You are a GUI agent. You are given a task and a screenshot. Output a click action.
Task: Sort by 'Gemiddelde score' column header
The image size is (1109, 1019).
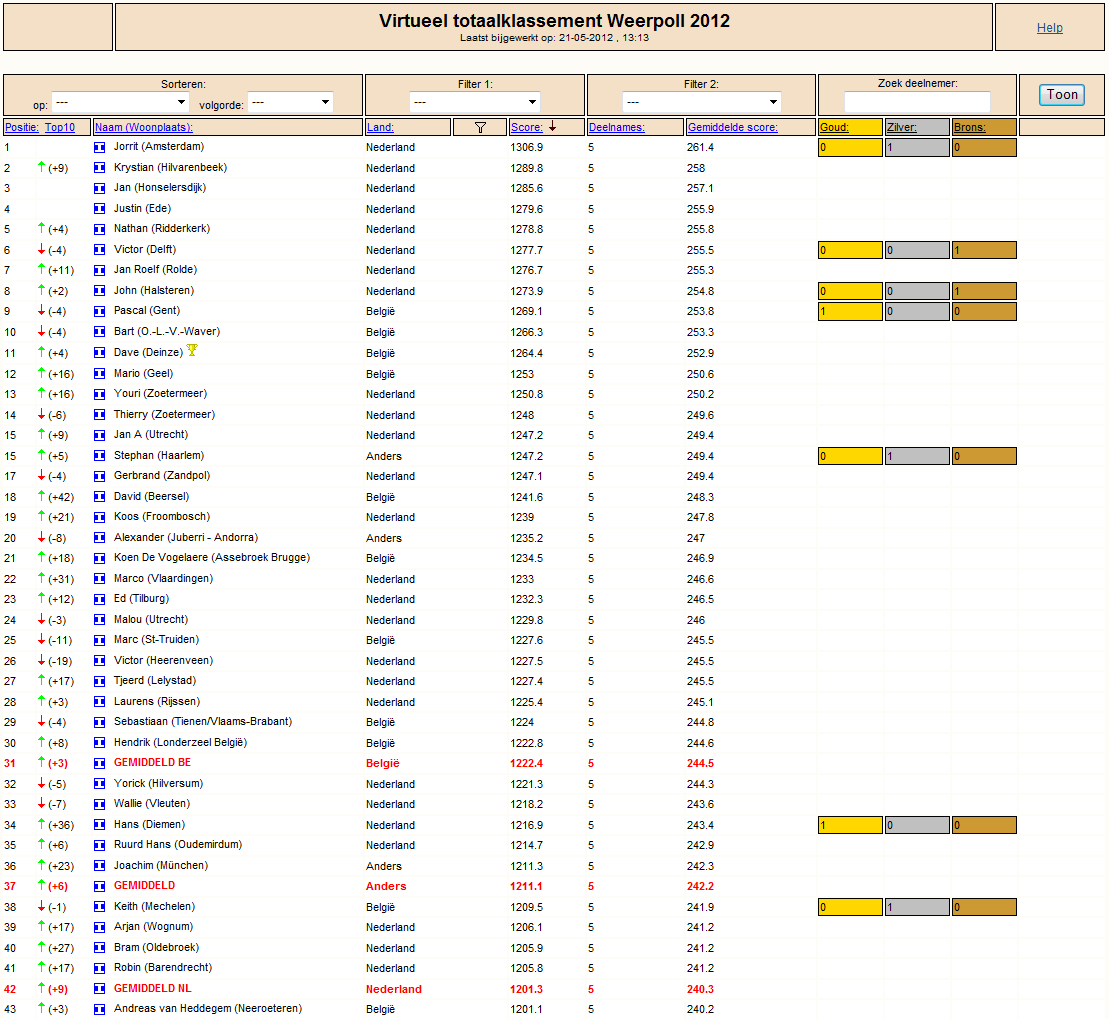tap(732, 127)
